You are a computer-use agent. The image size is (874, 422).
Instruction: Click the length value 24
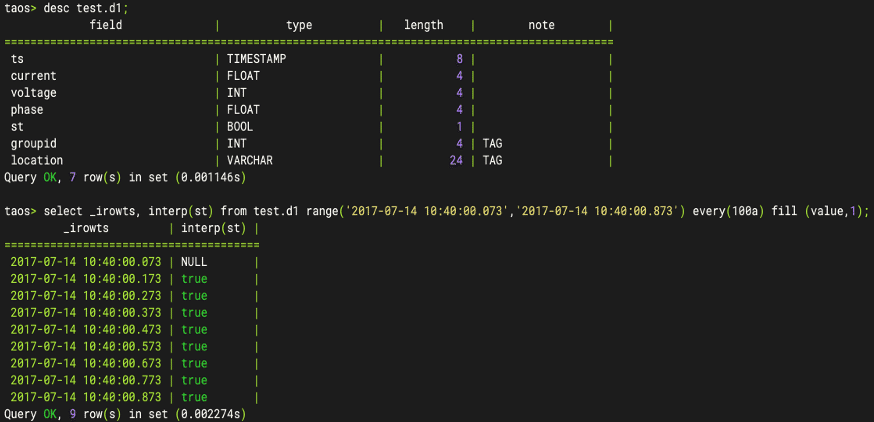pos(456,160)
